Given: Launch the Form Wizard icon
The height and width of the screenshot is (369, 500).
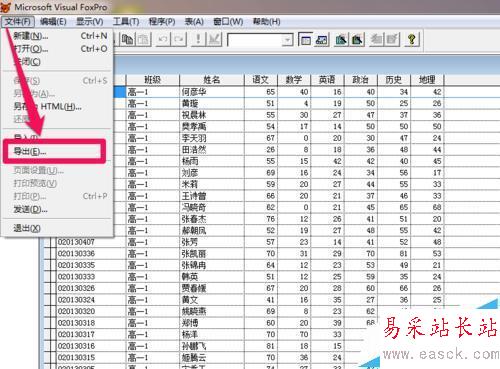Looking at the screenshot, I should (x=341, y=40).
